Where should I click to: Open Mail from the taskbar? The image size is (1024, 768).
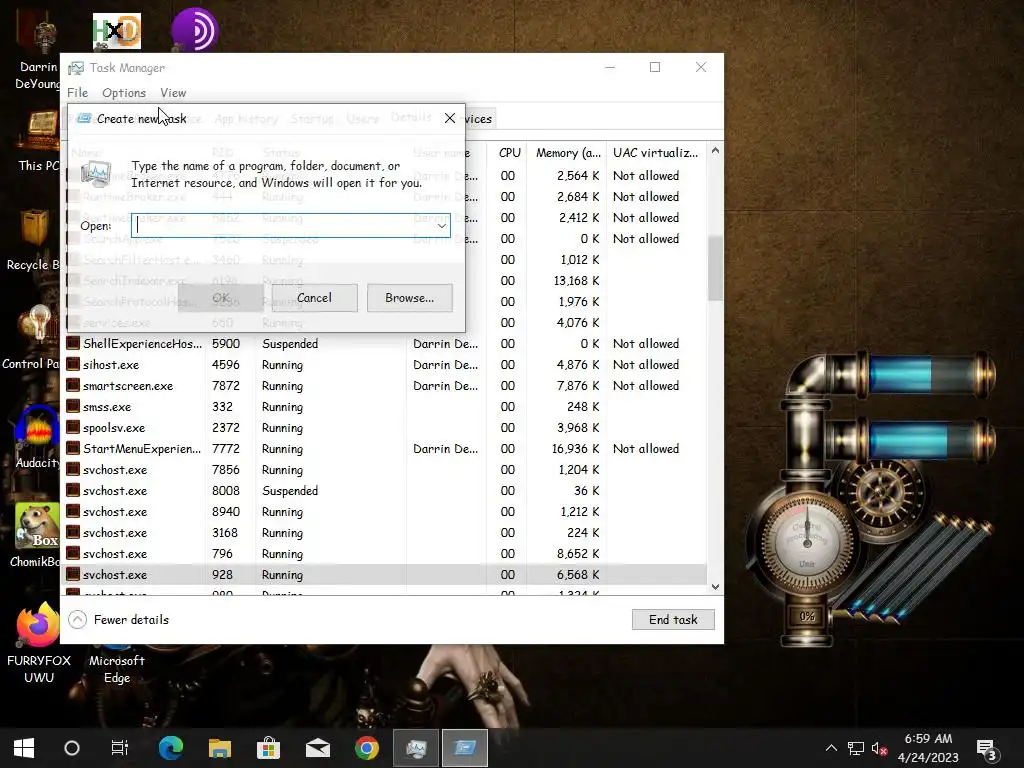point(318,748)
